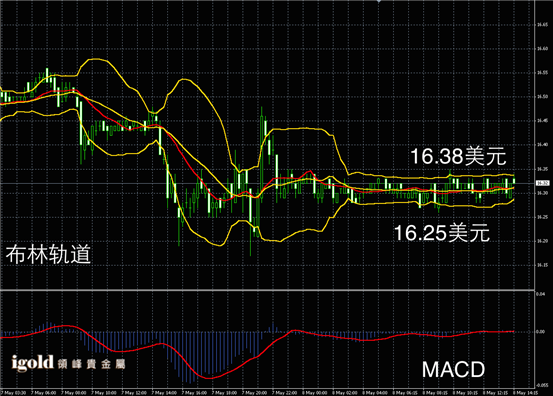The image size is (553, 396).
Task: Click the 領峰貴金屬 brand text
Action: click(x=91, y=364)
